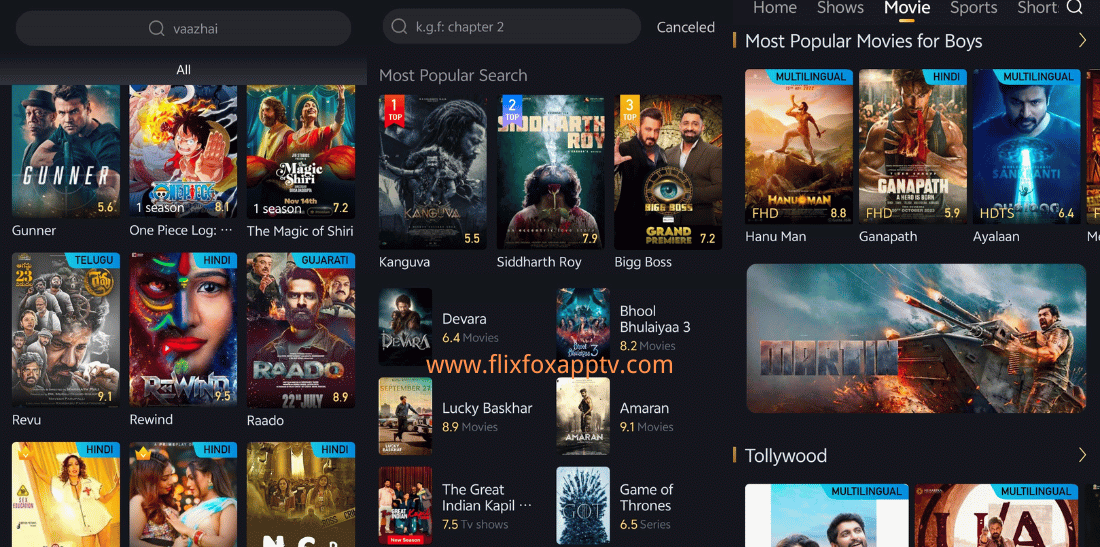
Task: Expand the Tollywood section arrow
Action: [1082, 457]
